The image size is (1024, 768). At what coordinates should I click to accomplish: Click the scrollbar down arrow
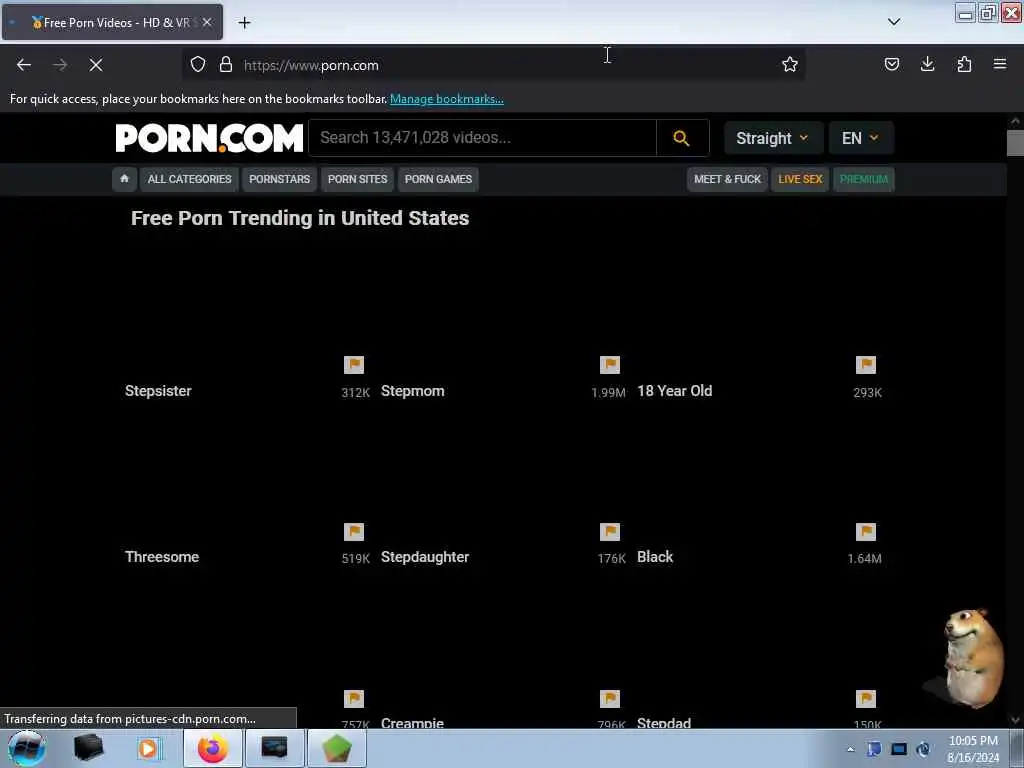[1015, 721]
